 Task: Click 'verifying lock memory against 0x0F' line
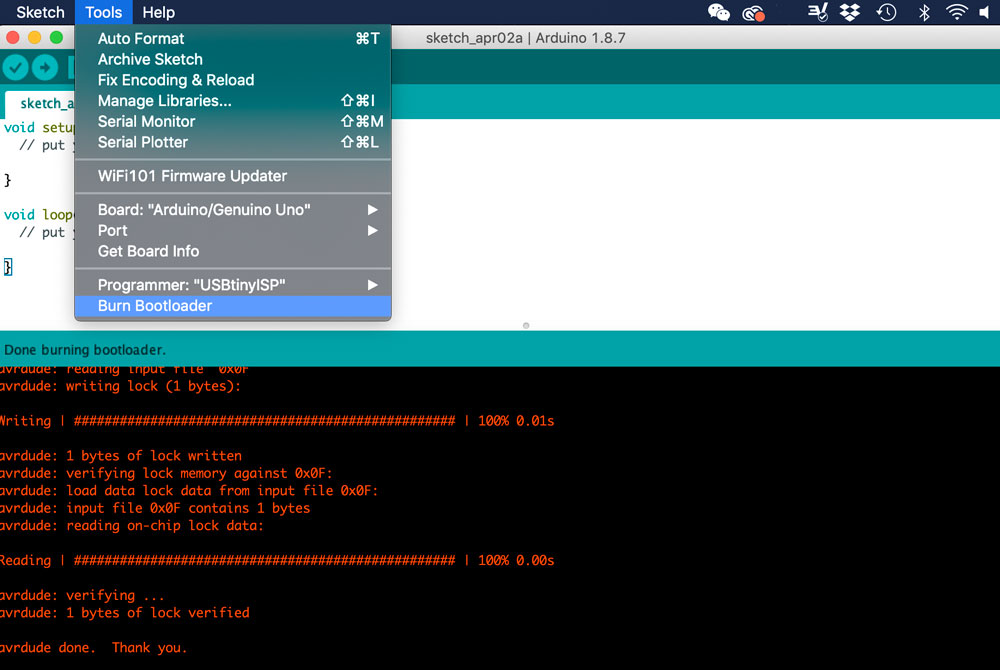click(x=166, y=473)
